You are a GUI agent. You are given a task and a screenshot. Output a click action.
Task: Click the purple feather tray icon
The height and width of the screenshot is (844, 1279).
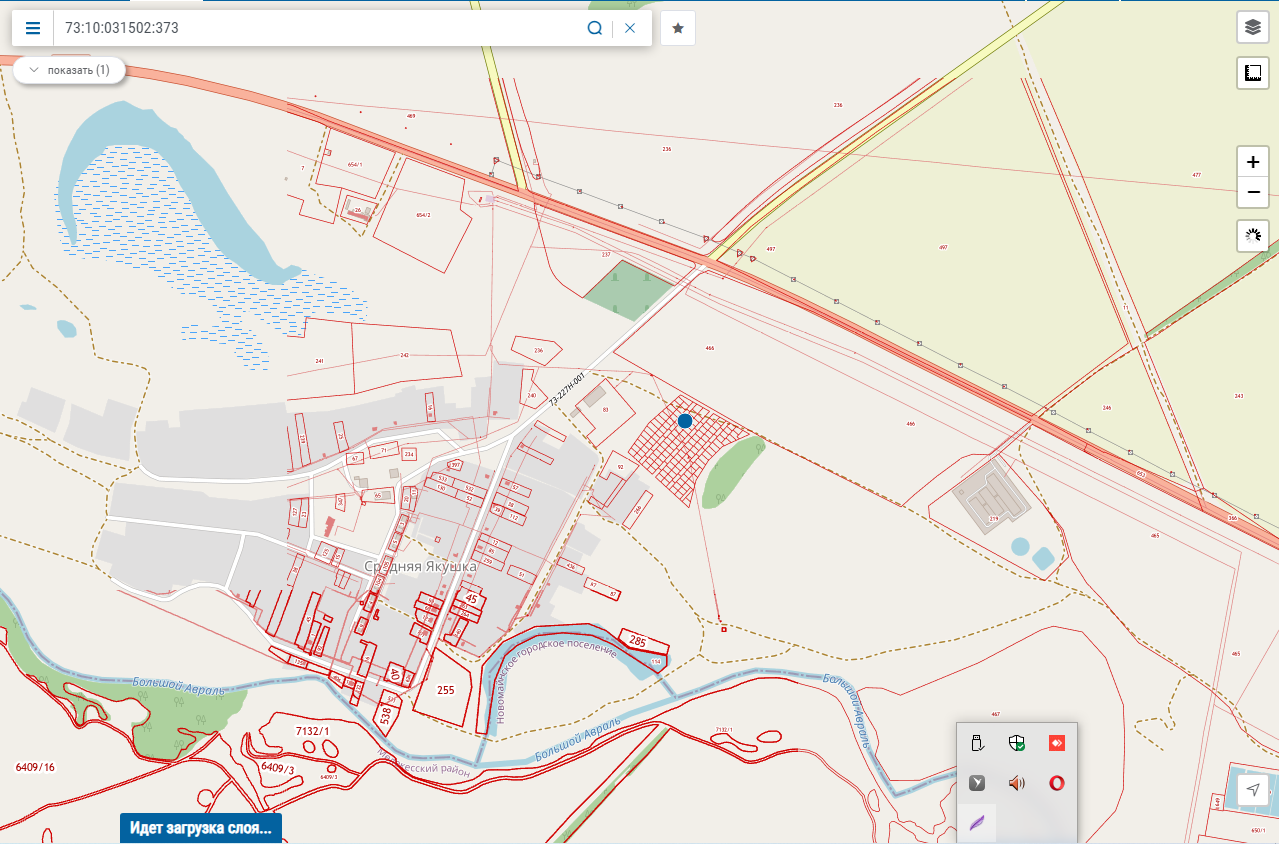[977, 824]
